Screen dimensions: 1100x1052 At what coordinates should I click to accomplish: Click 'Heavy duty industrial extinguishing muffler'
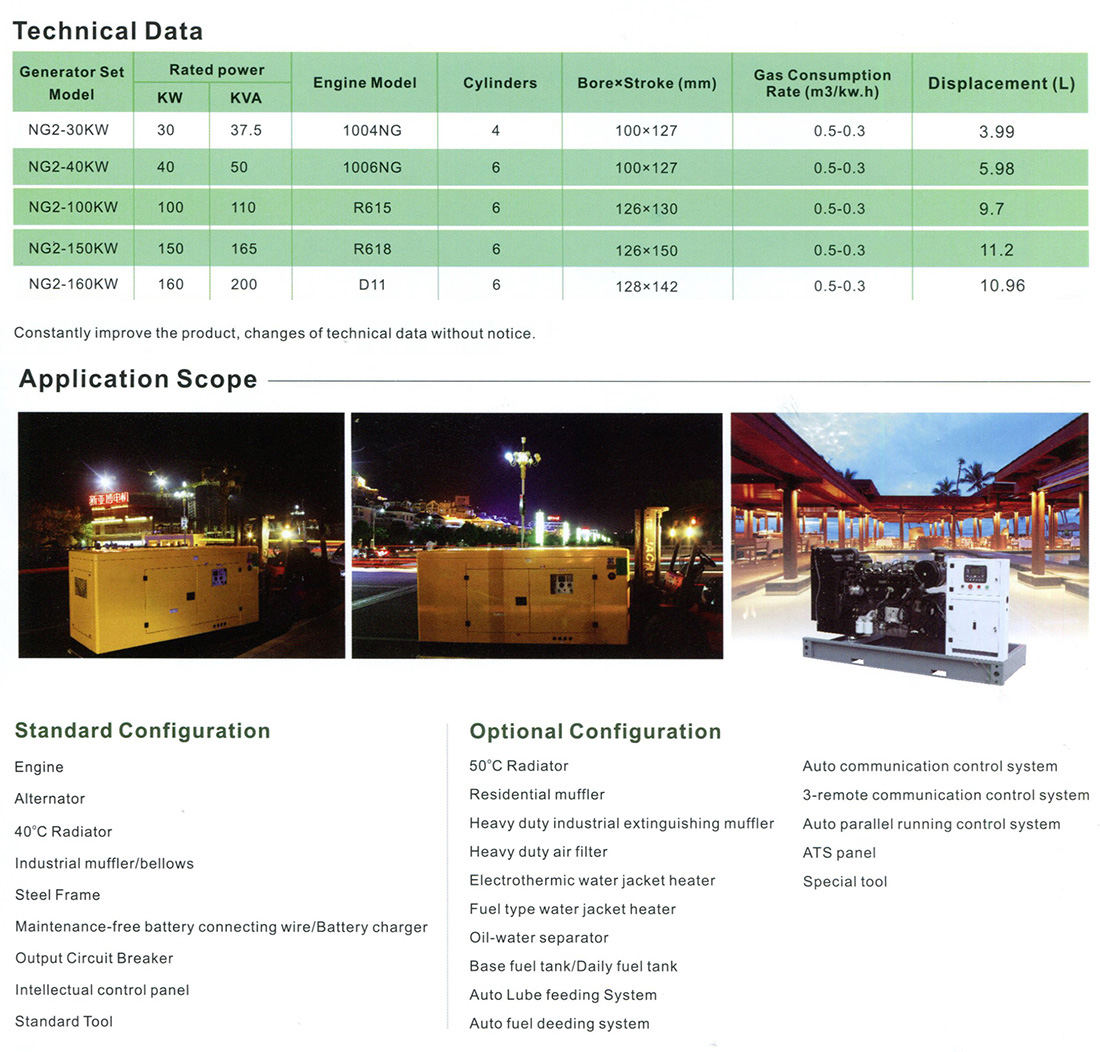[x=622, y=823]
